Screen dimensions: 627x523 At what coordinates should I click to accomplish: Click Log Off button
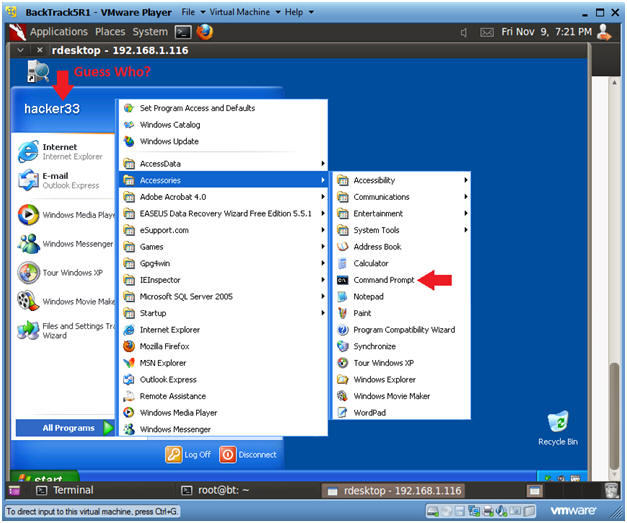(188, 455)
